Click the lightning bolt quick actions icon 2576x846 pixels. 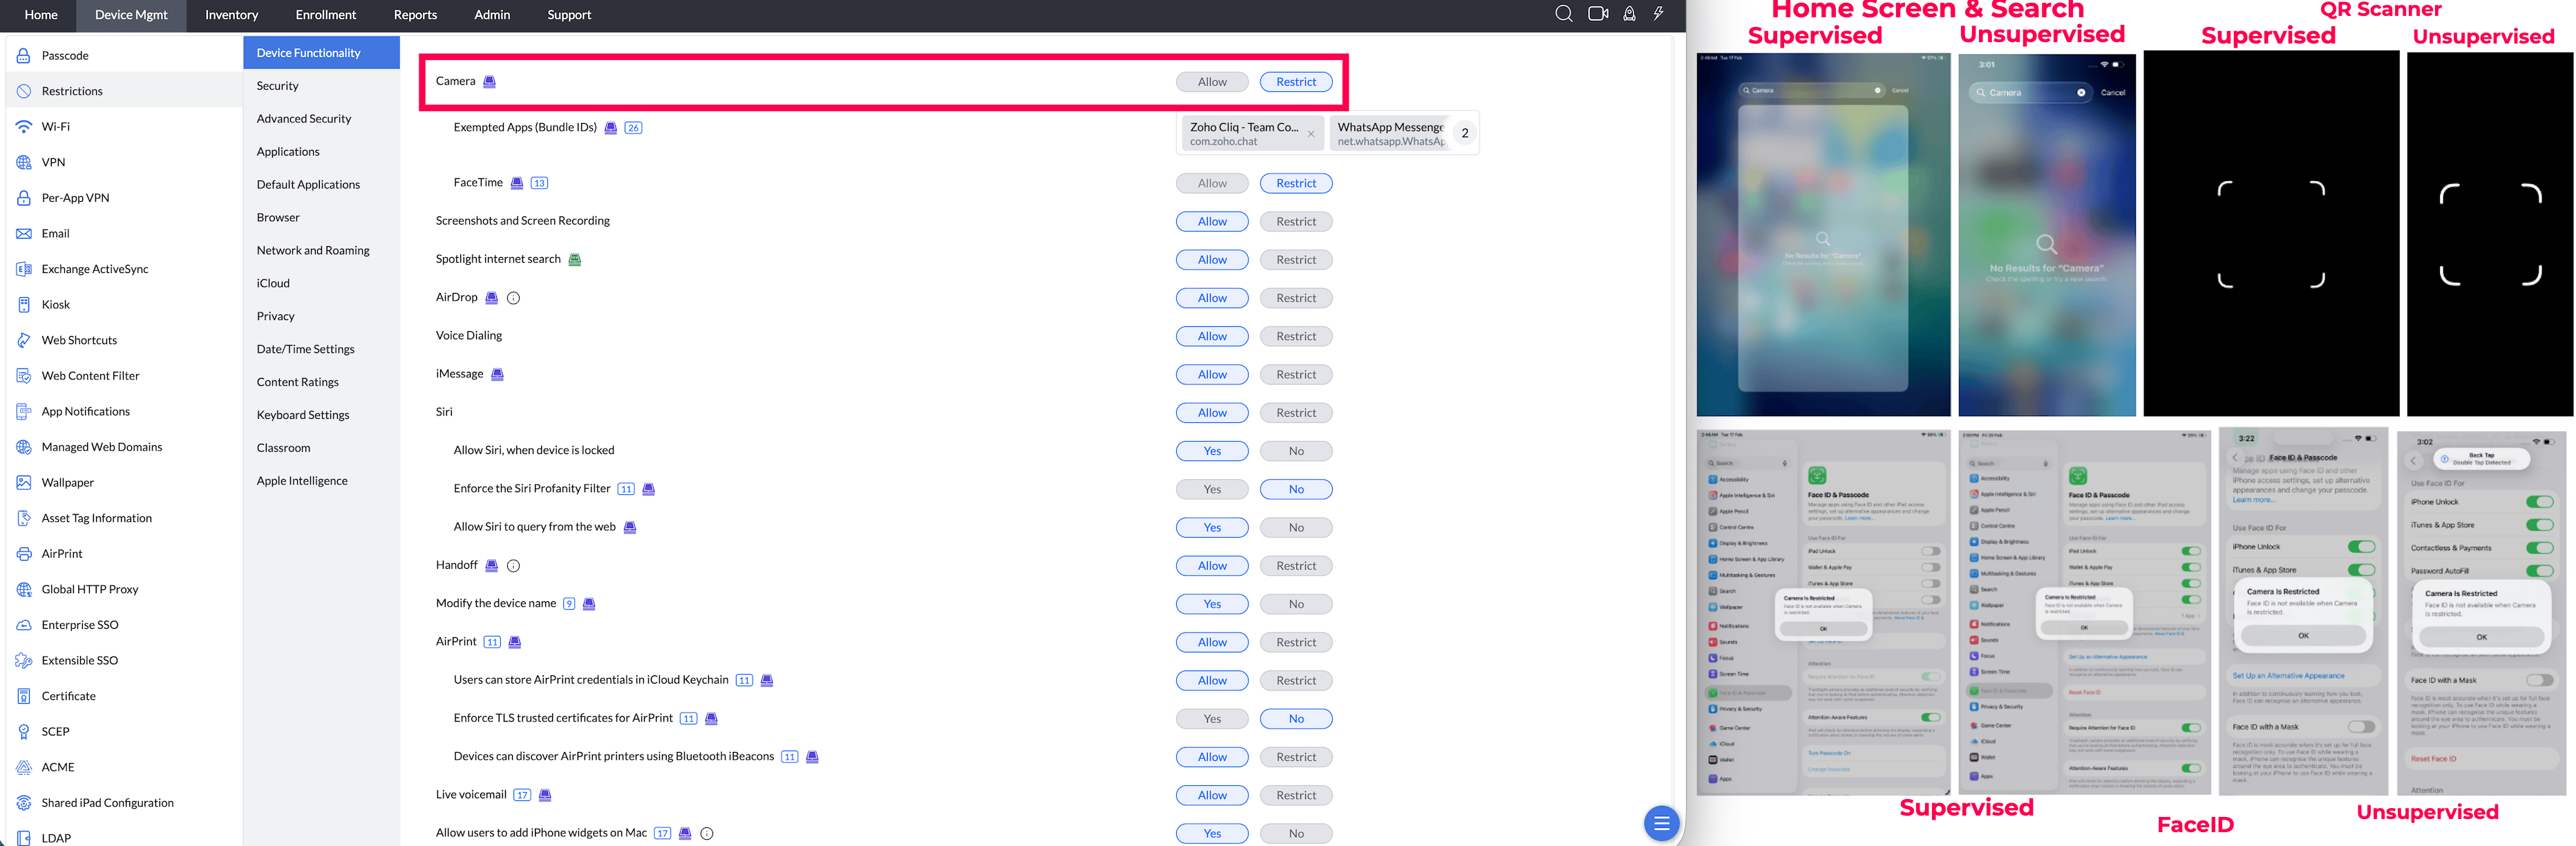1658,14
